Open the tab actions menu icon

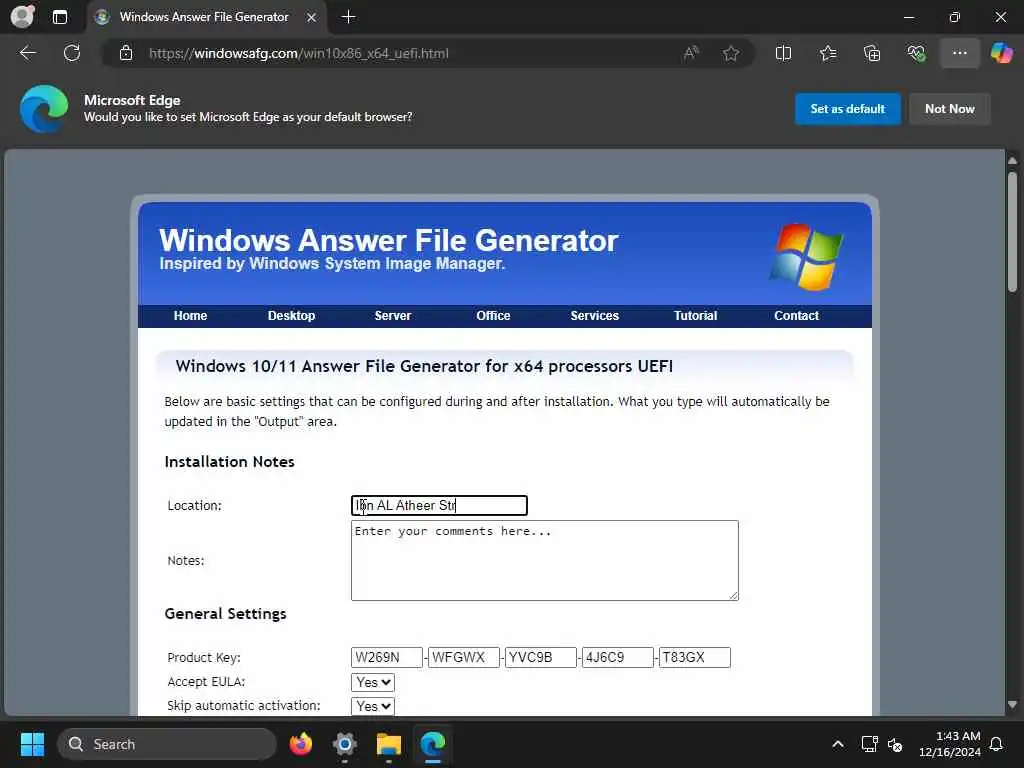click(59, 17)
